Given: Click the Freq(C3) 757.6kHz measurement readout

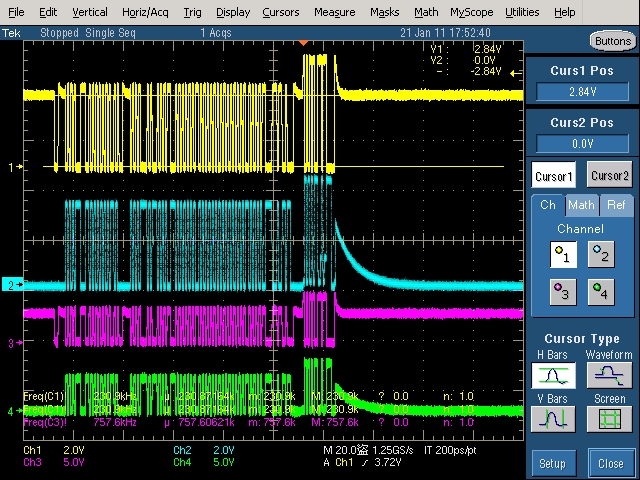Looking at the screenshot, I should click(x=248, y=422).
